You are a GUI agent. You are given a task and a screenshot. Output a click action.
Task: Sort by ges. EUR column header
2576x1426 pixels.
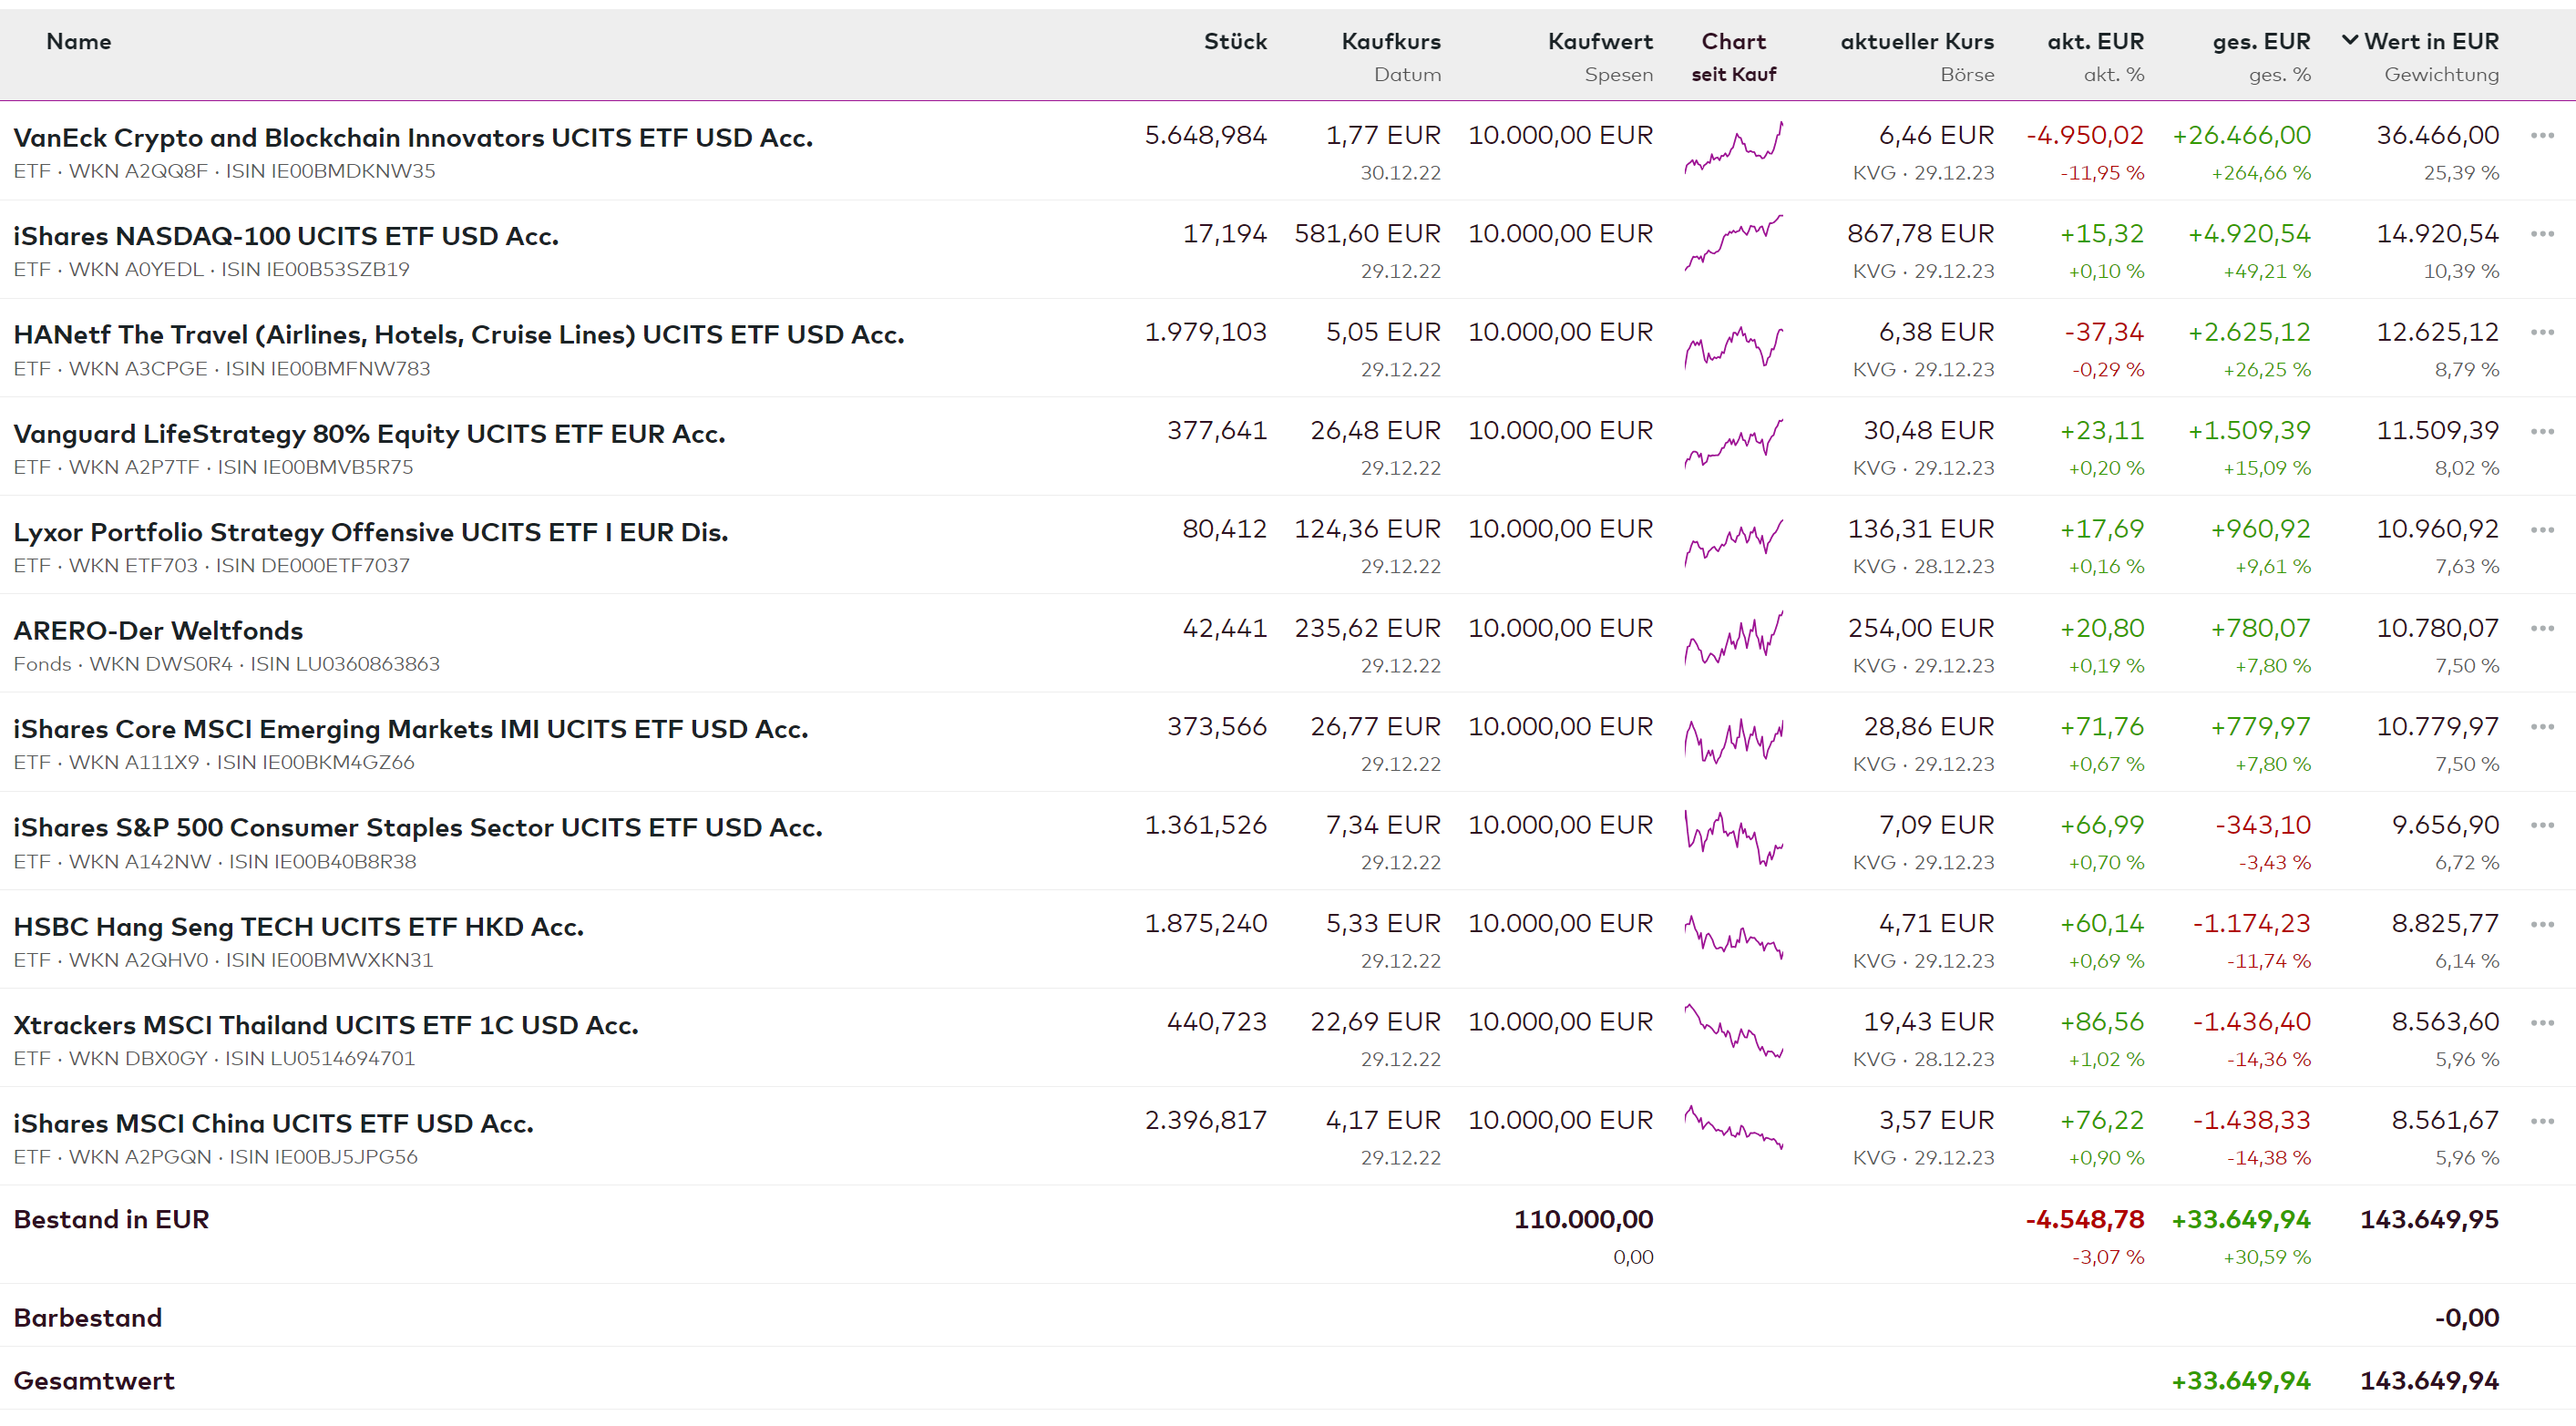(x=2260, y=41)
